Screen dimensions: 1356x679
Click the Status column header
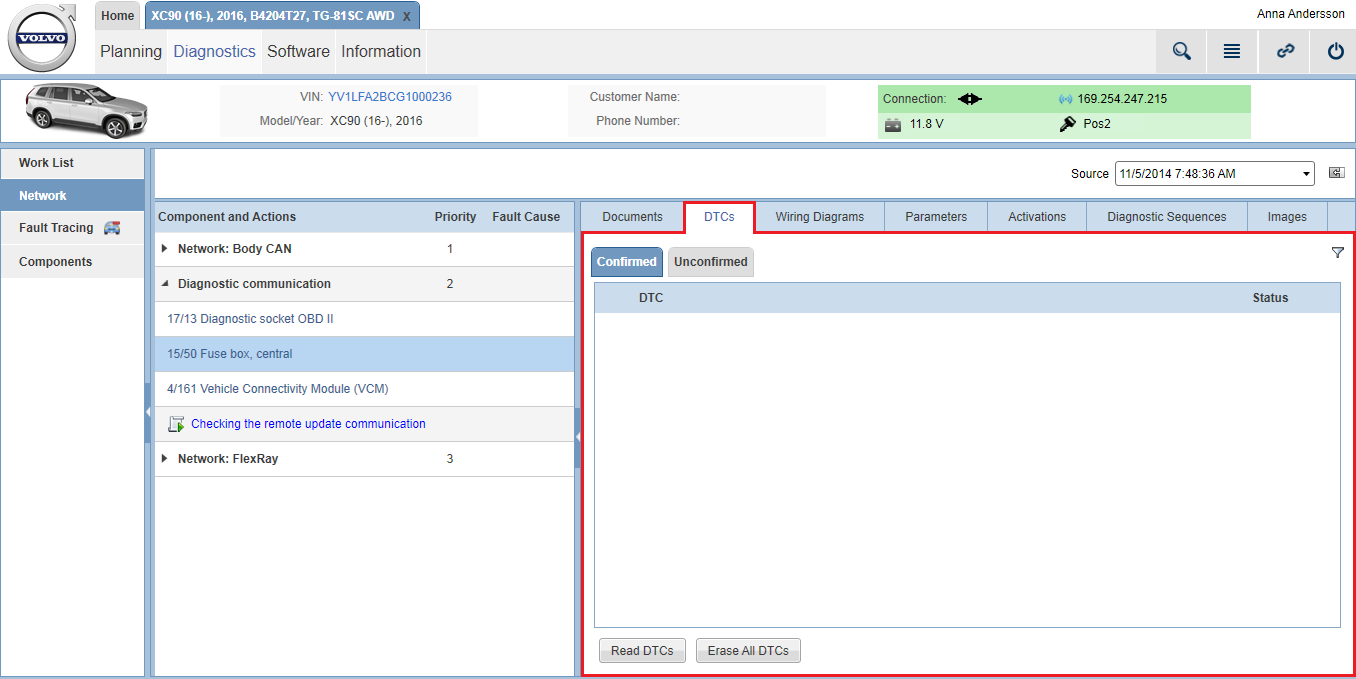coord(1270,298)
